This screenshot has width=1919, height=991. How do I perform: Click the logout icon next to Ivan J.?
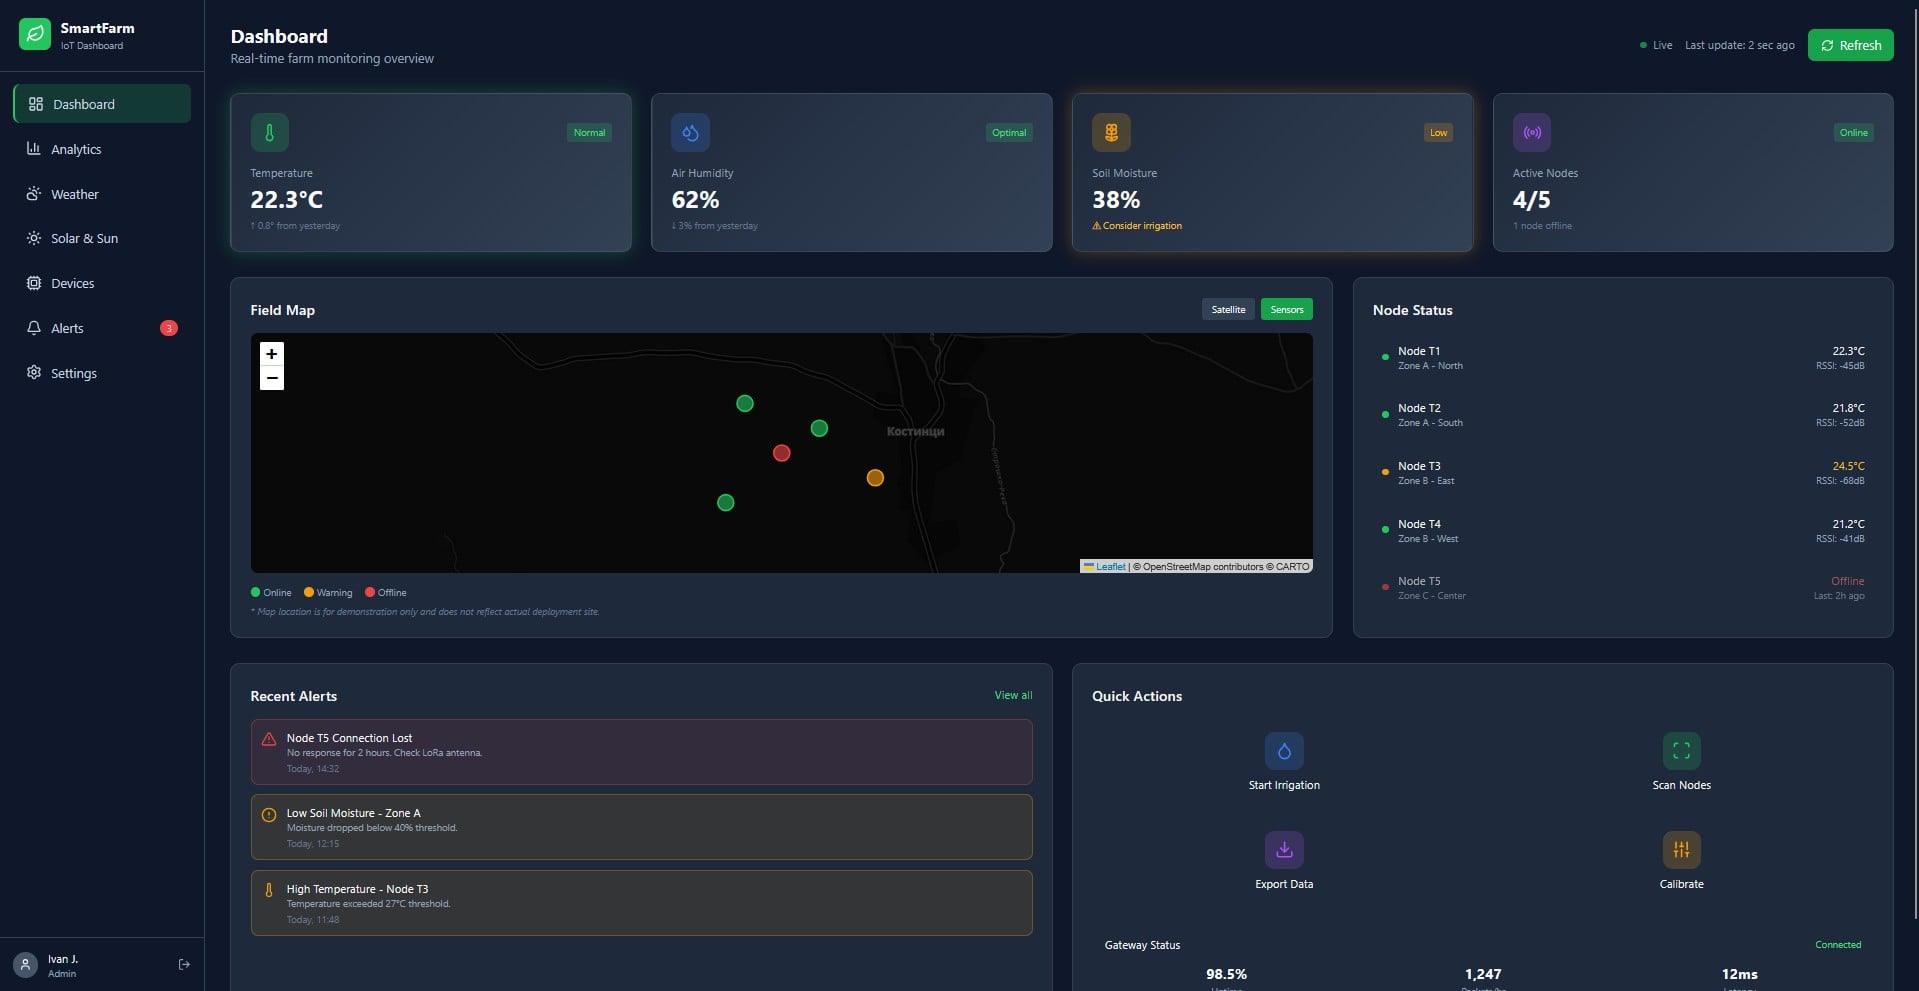184,964
